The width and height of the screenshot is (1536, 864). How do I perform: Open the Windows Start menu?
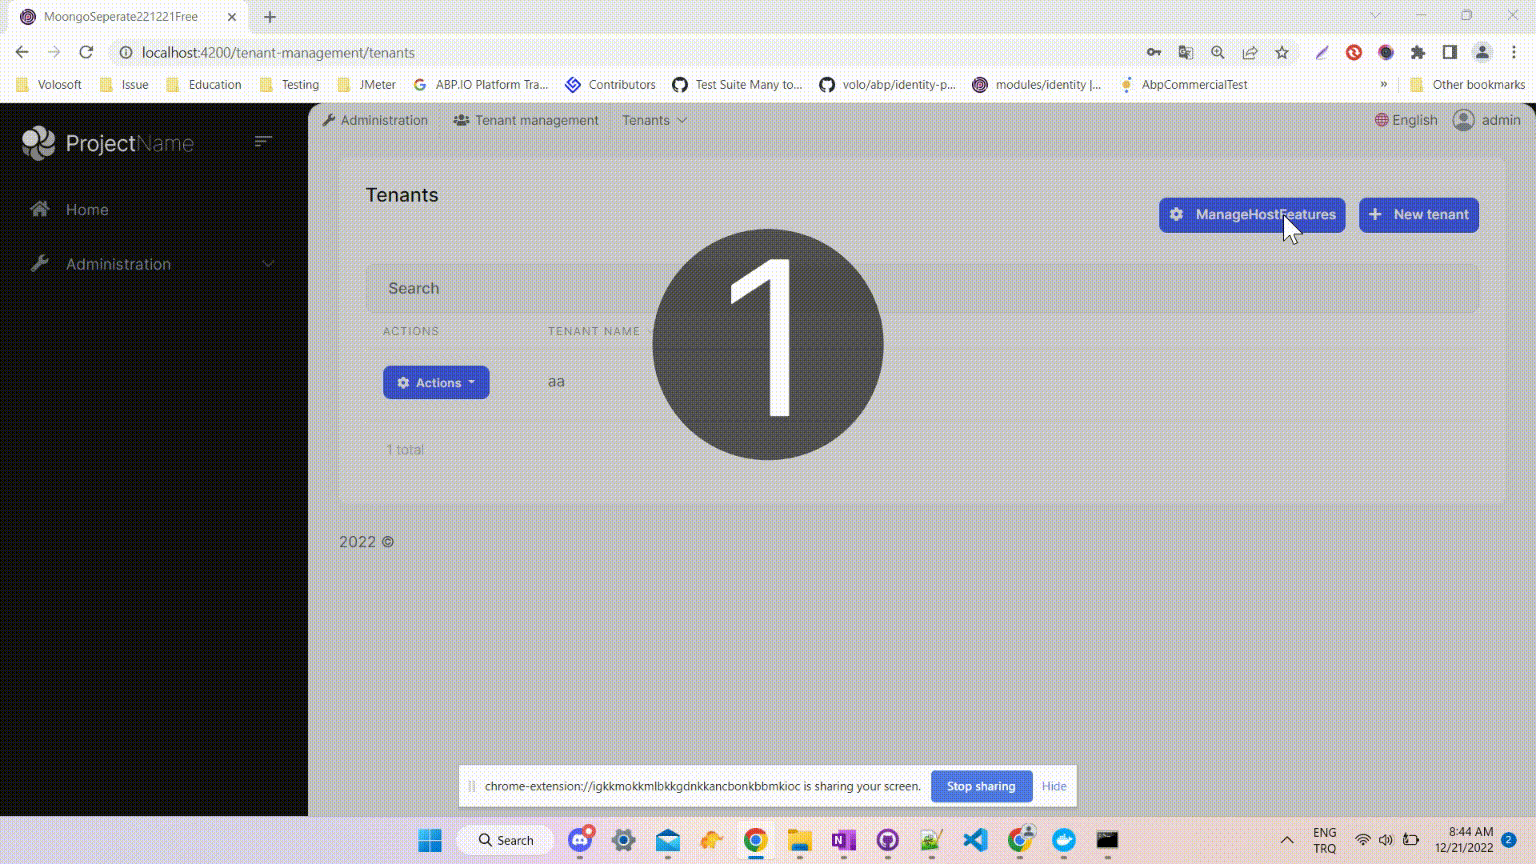[430, 840]
